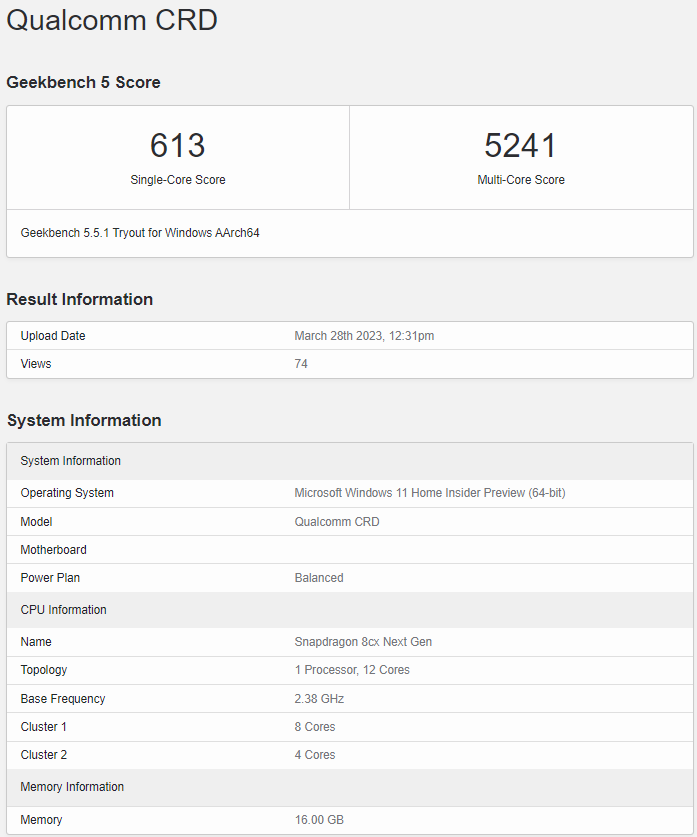697x837 pixels.
Task: Click the System Information table header row
Action: click(x=350, y=461)
